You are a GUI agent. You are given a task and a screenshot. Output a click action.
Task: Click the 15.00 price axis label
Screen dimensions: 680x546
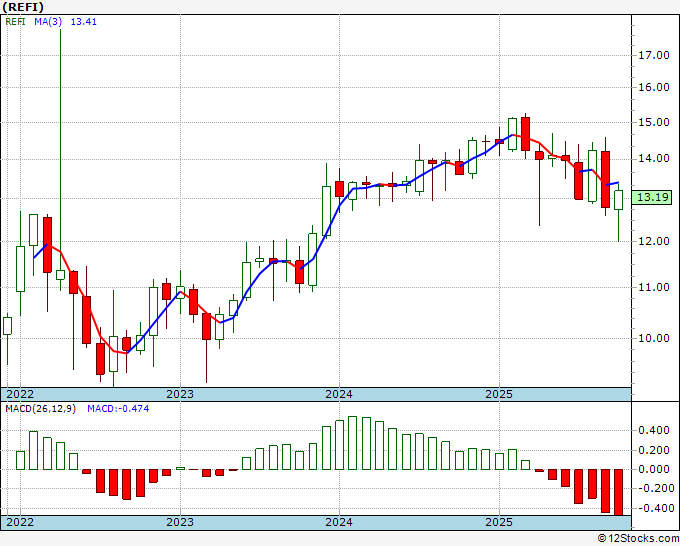coord(654,122)
